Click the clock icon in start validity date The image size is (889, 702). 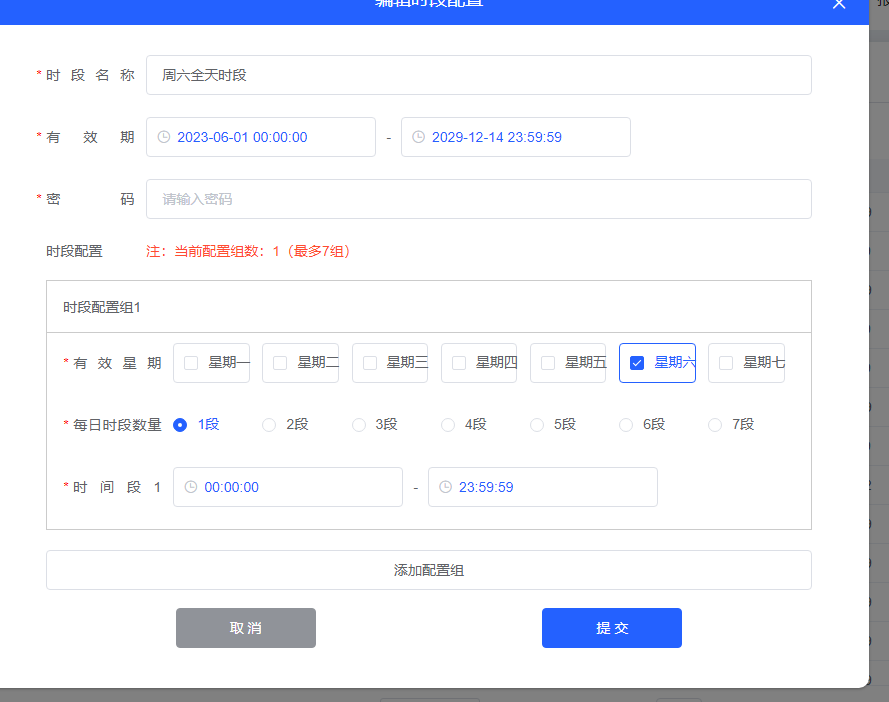click(x=164, y=137)
